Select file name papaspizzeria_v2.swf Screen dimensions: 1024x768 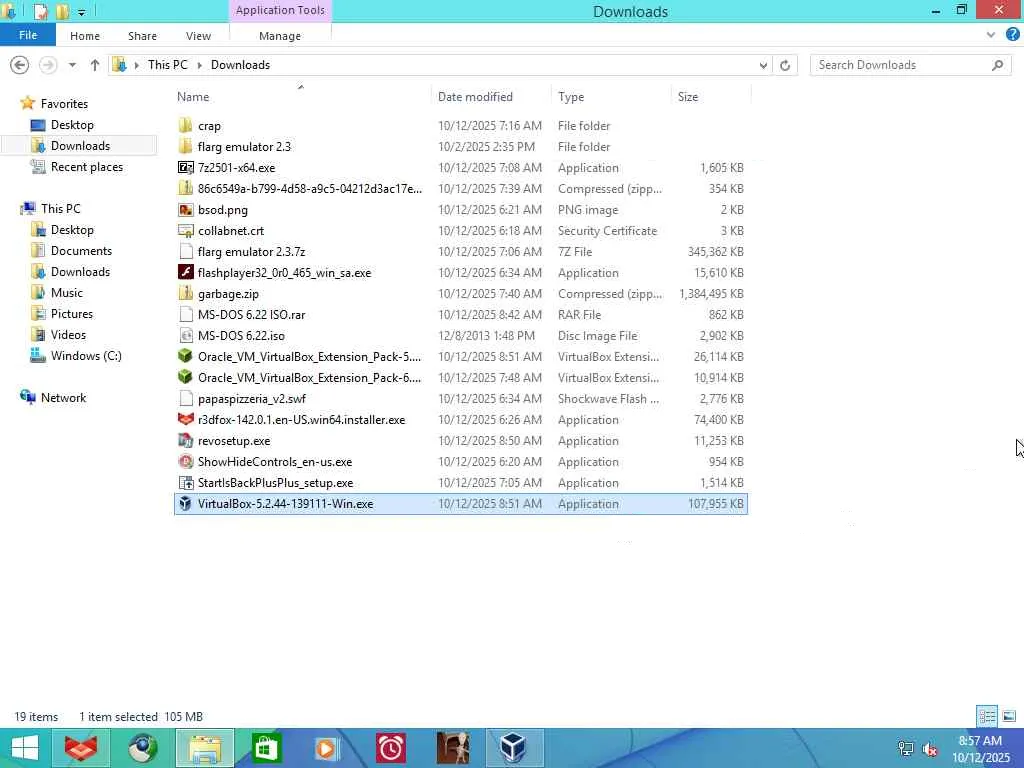(251, 398)
